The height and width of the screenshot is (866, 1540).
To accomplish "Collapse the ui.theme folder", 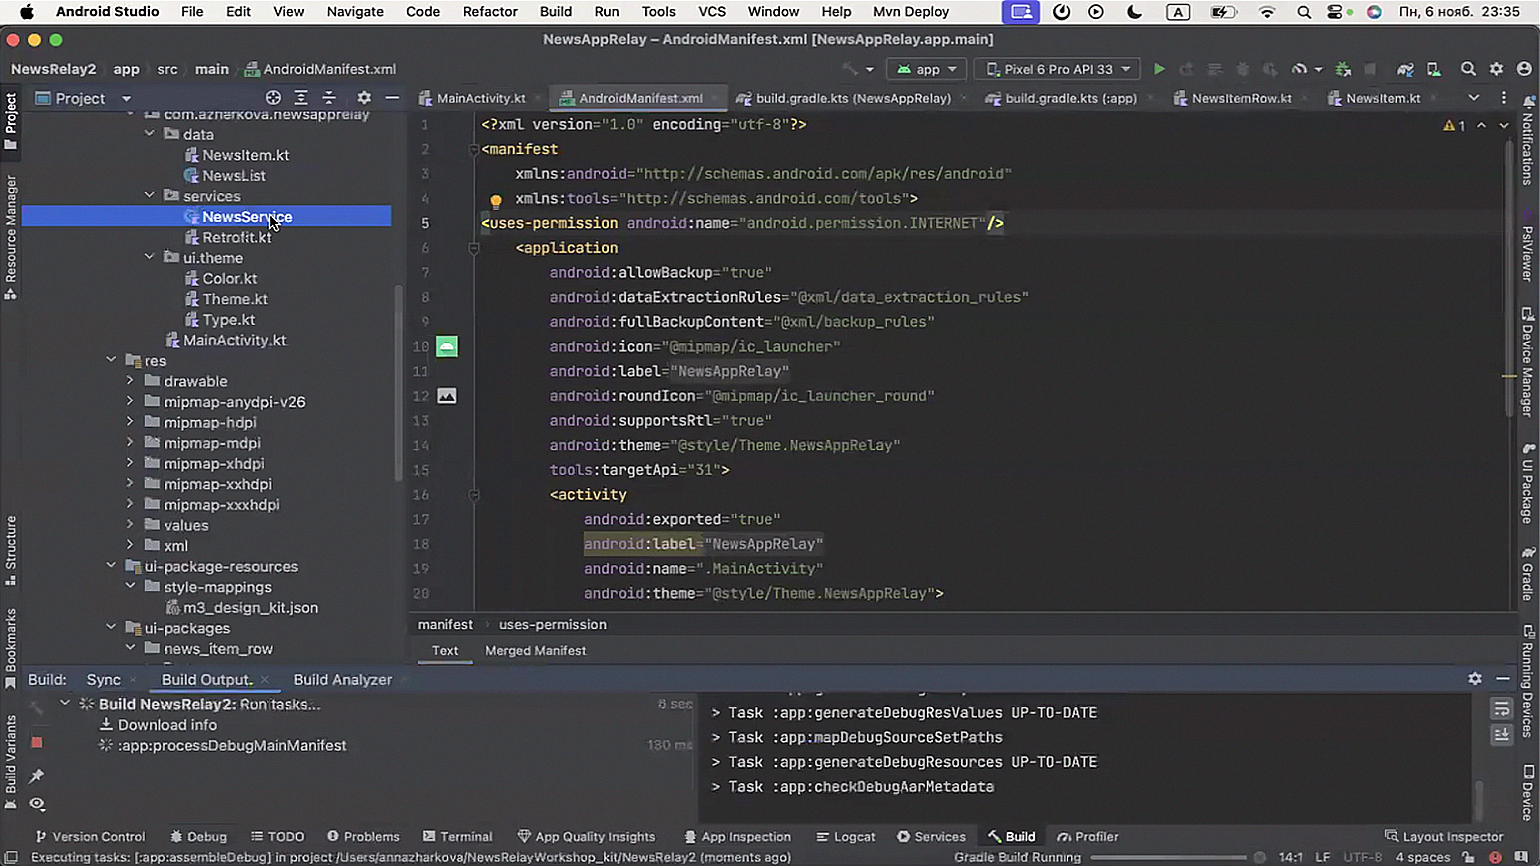I will point(150,258).
